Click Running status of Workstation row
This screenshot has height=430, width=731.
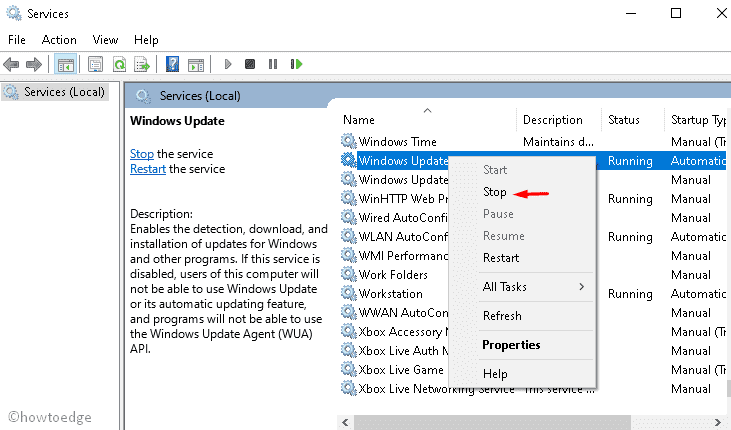(x=630, y=294)
